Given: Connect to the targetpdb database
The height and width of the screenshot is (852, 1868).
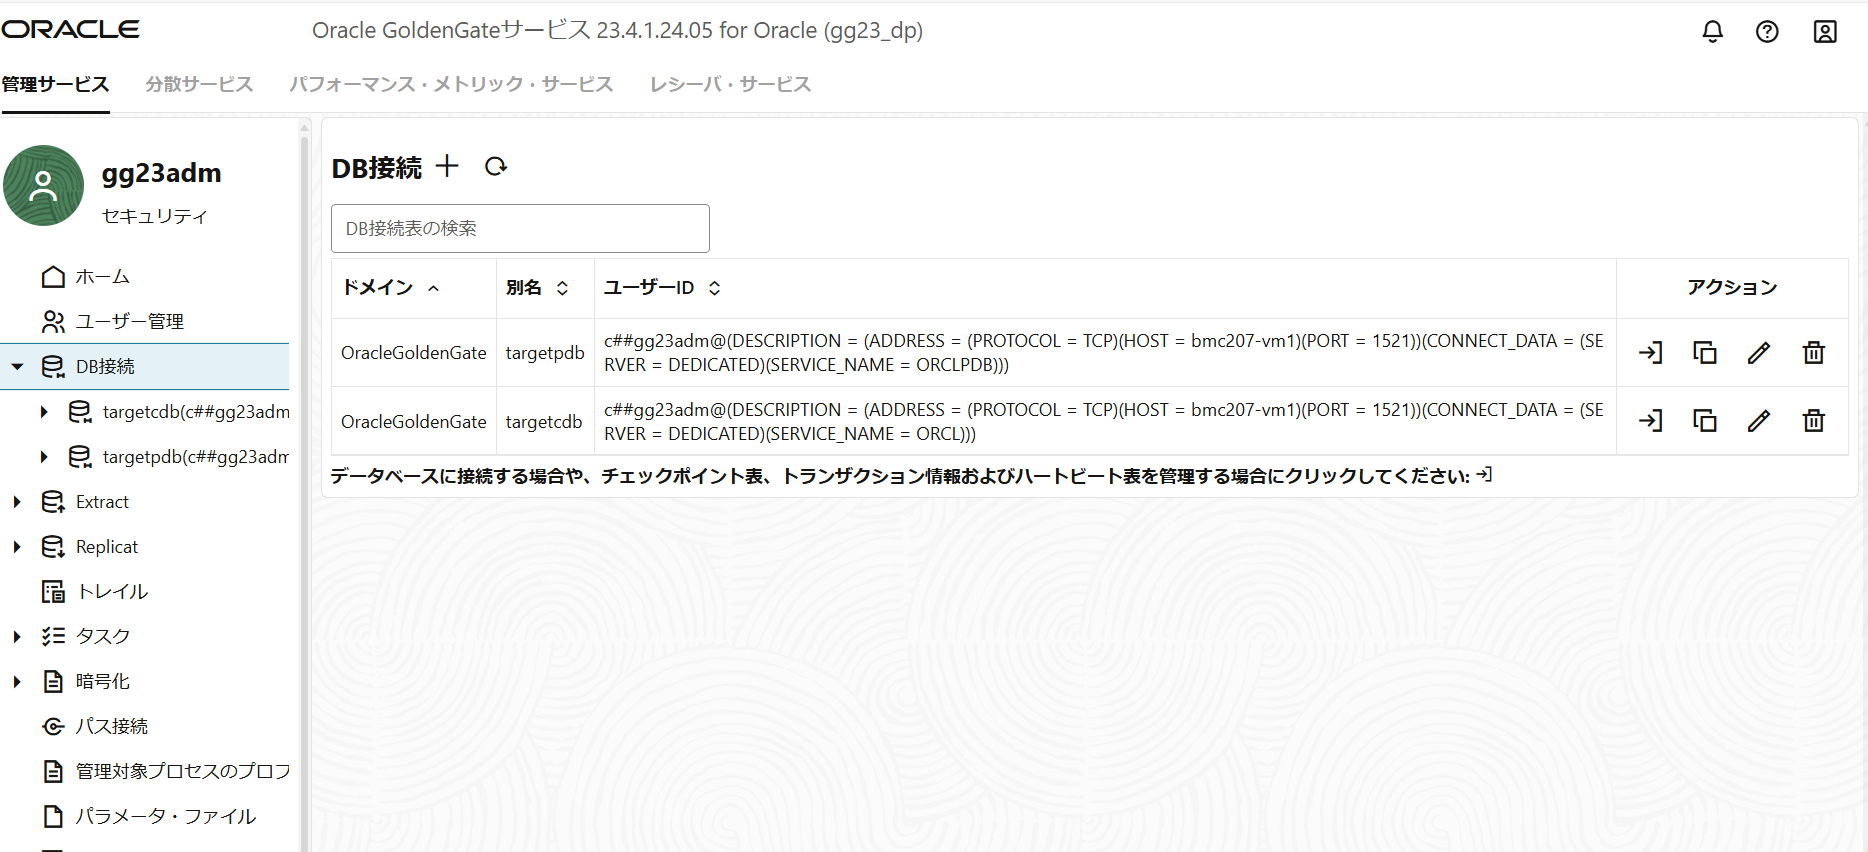Looking at the screenshot, I should [x=1651, y=352].
